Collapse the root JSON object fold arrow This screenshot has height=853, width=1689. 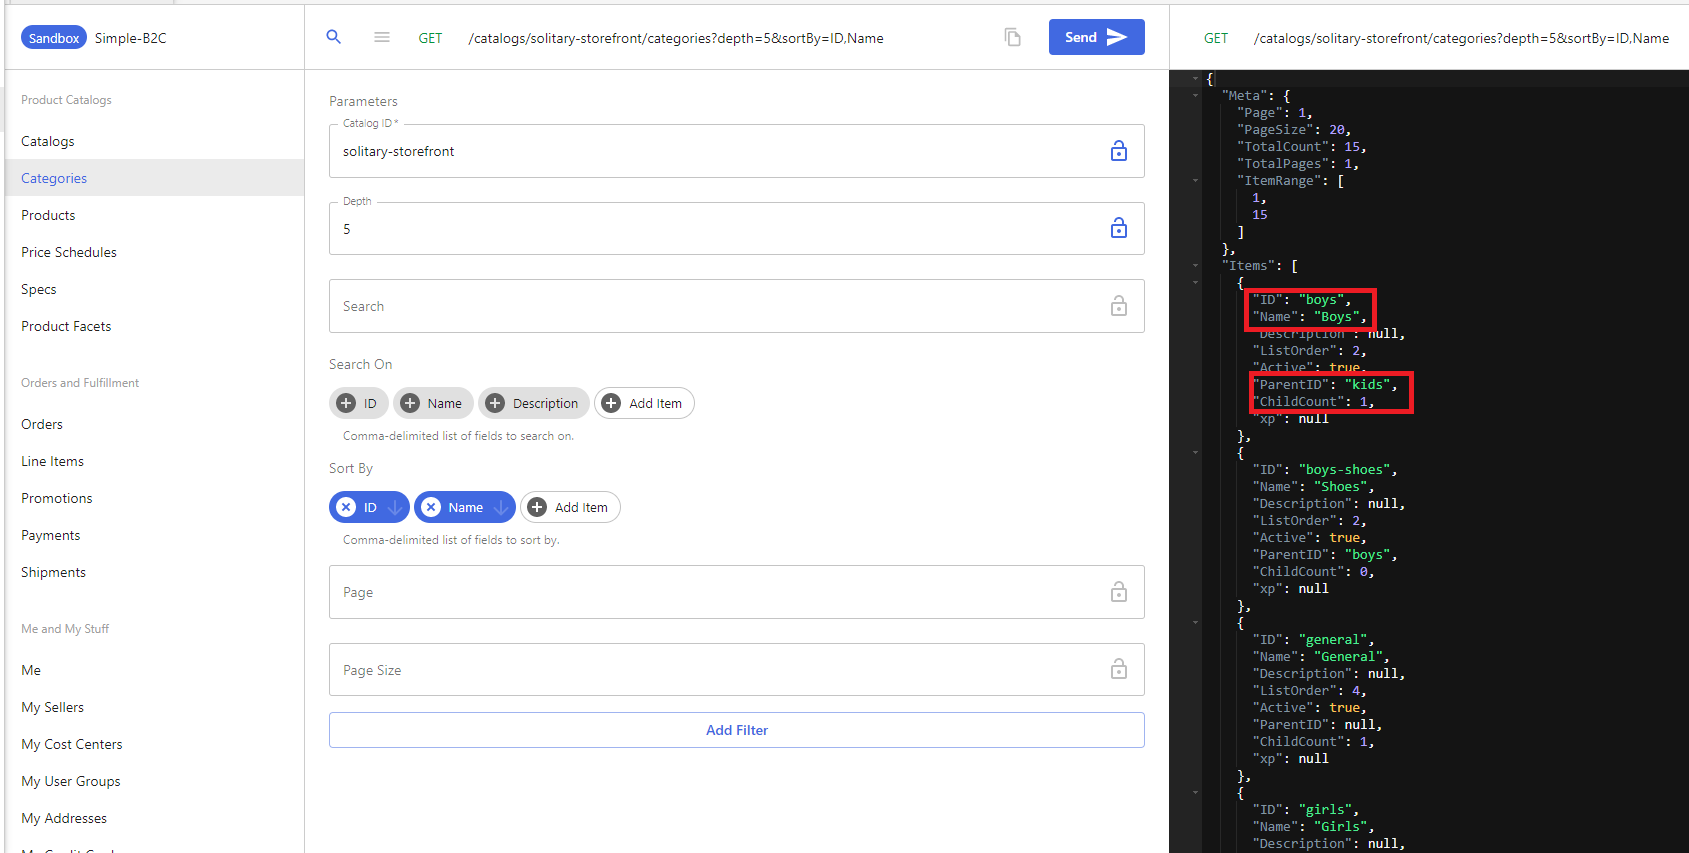1195,78
